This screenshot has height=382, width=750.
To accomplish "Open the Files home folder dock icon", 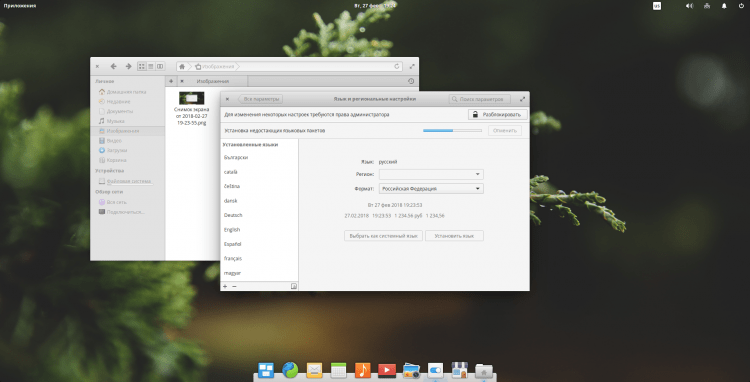I will (484, 371).
